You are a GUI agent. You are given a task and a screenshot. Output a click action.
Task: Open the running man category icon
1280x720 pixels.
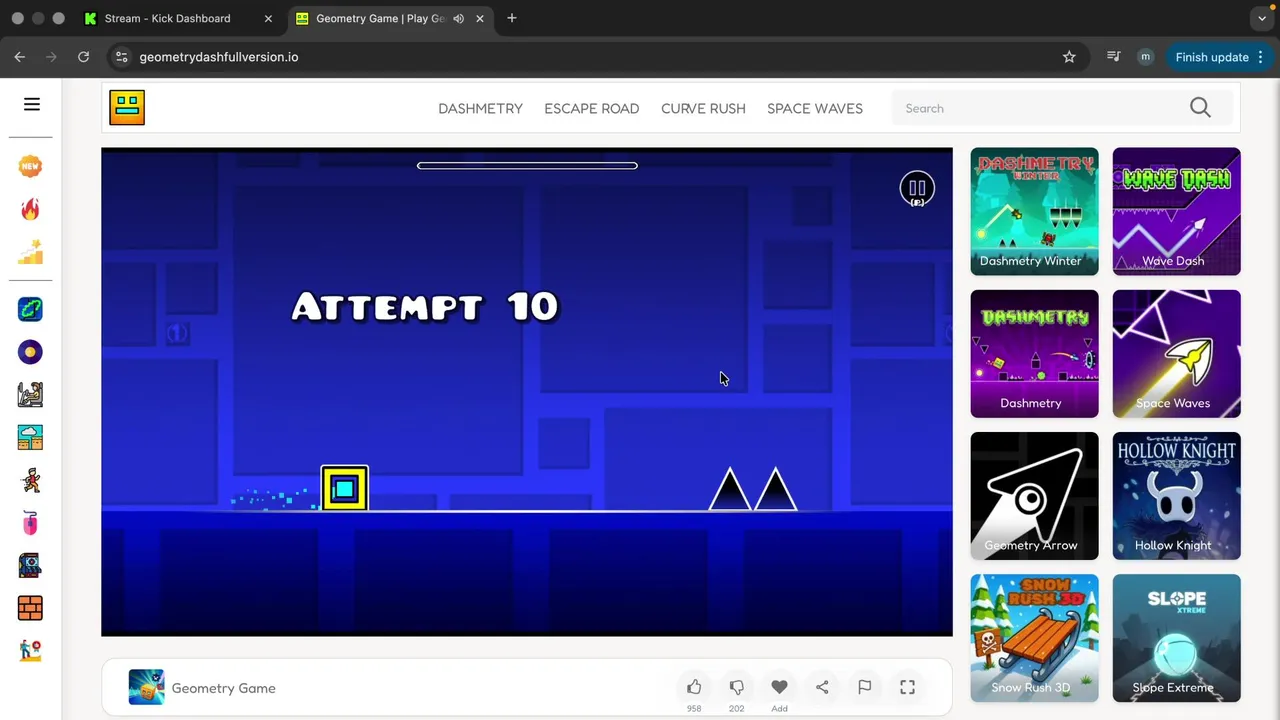pos(30,480)
